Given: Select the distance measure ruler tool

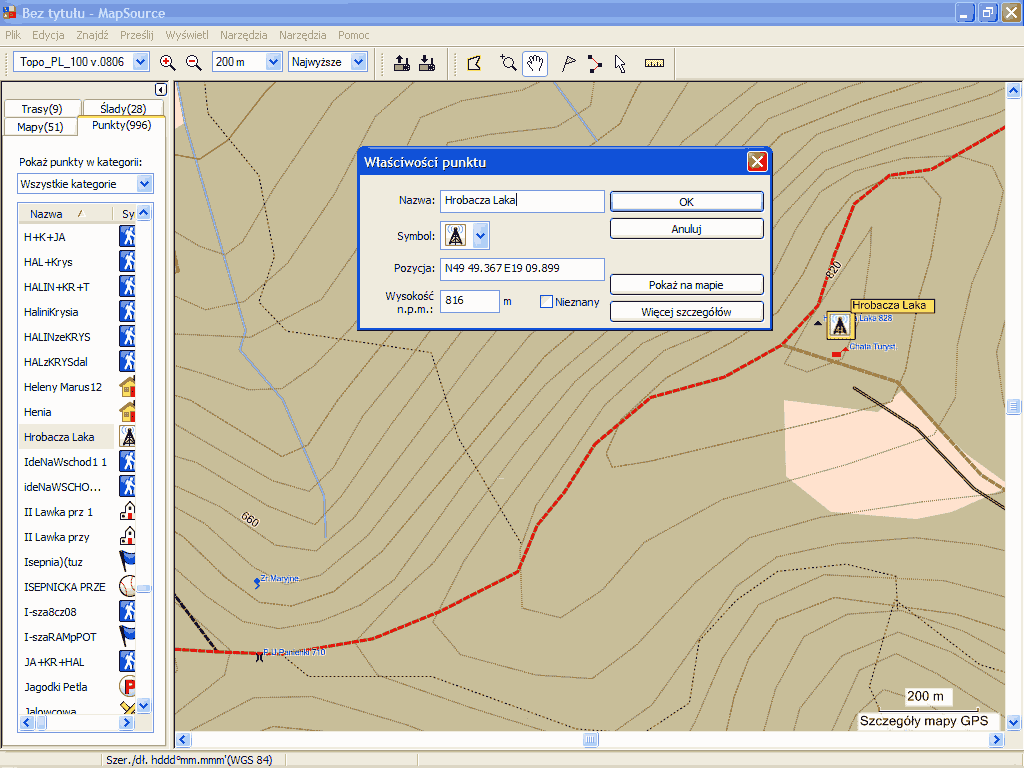Looking at the screenshot, I should pyautogui.click(x=654, y=63).
